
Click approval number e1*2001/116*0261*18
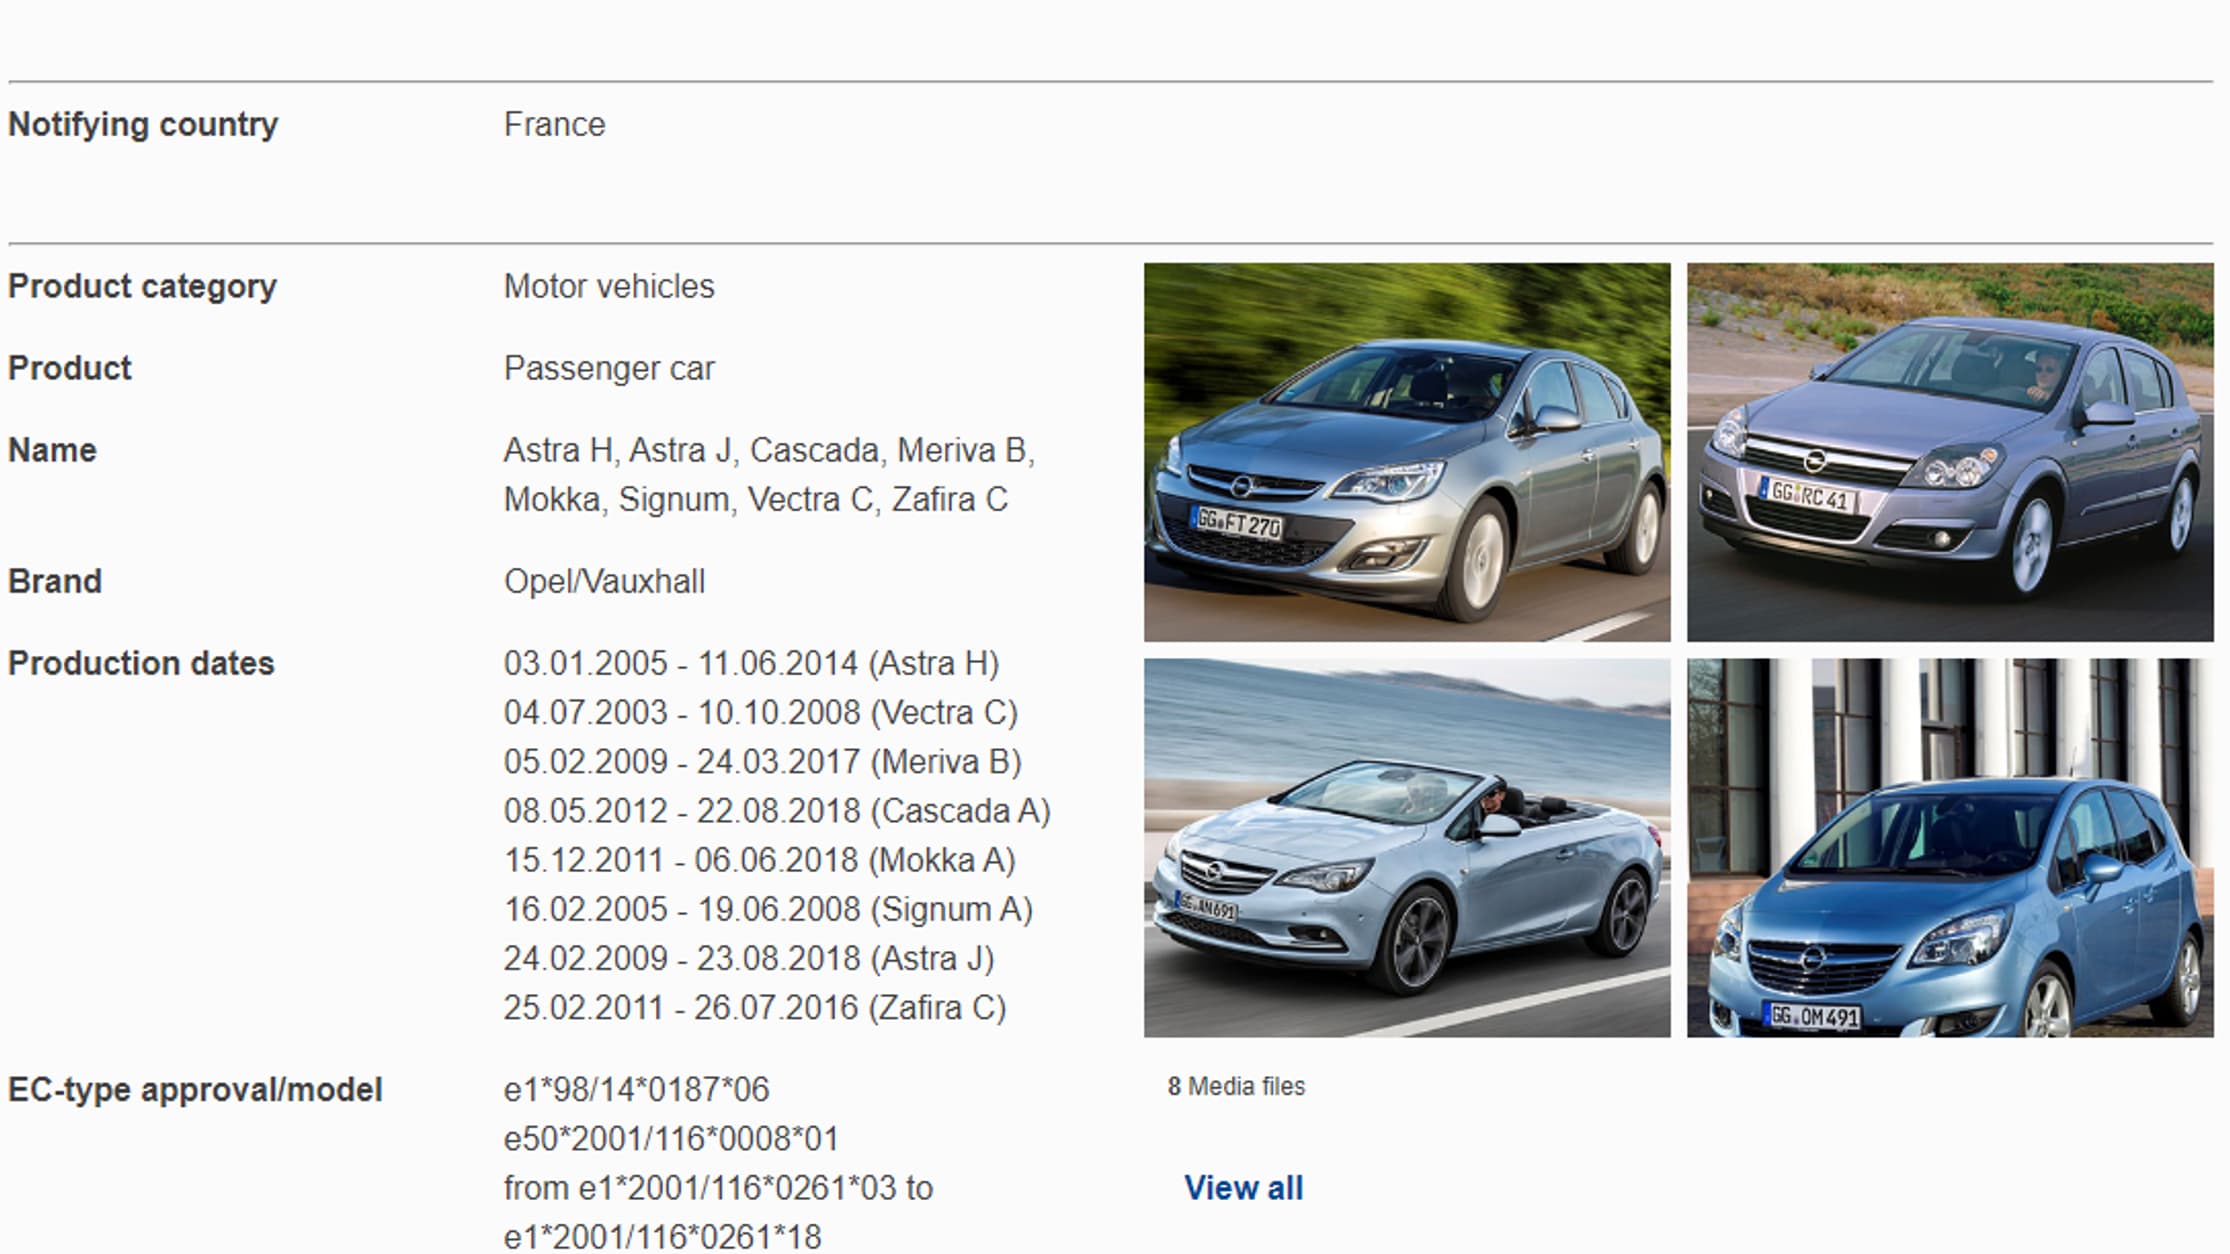(662, 1236)
